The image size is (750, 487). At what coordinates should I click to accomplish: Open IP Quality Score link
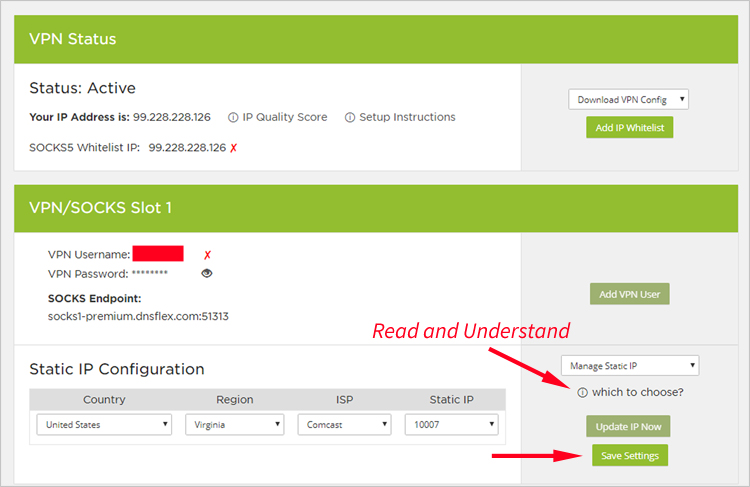pyautogui.click(x=285, y=117)
